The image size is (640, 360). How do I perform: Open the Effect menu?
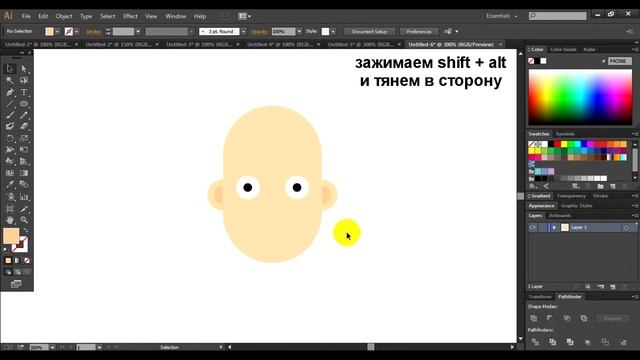[x=130, y=16]
